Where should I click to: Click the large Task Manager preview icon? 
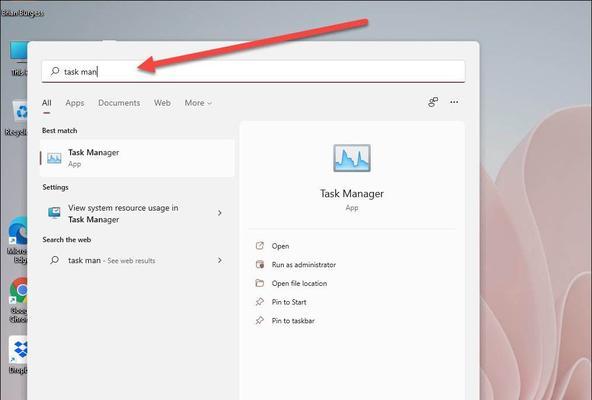pos(352,158)
